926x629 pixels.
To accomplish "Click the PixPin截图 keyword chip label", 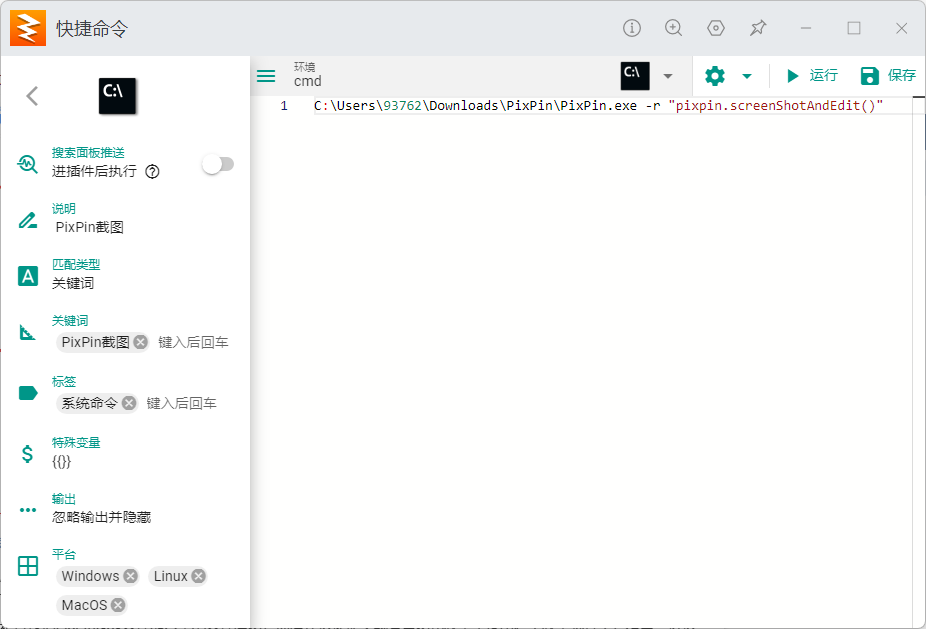I will coord(96,343).
